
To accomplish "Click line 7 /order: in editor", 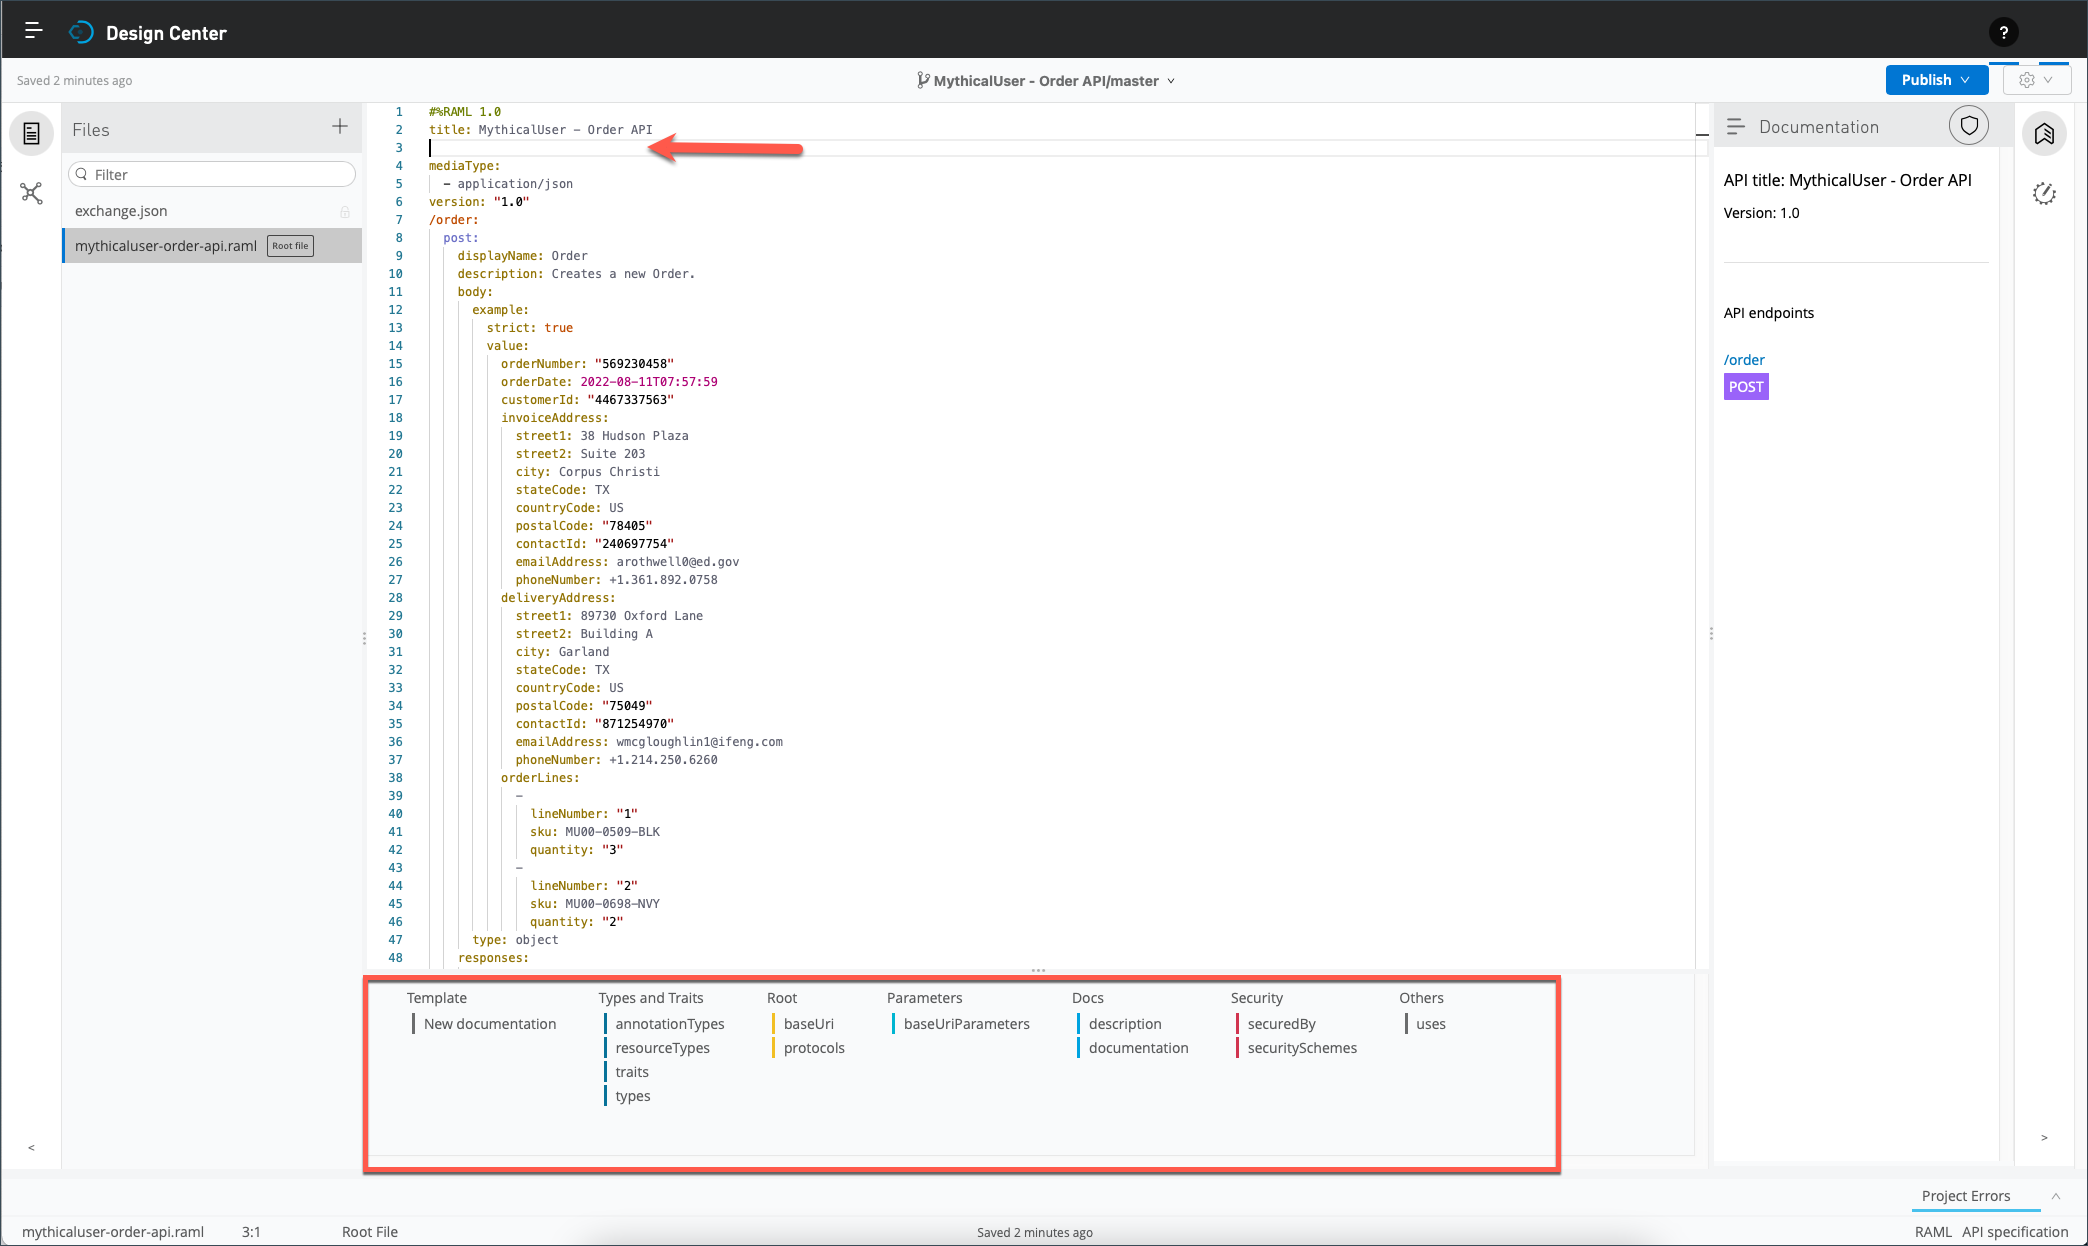I will tap(454, 220).
